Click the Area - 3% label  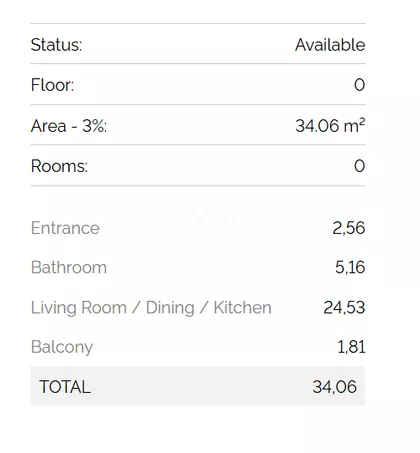pyautogui.click(x=69, y=126)
